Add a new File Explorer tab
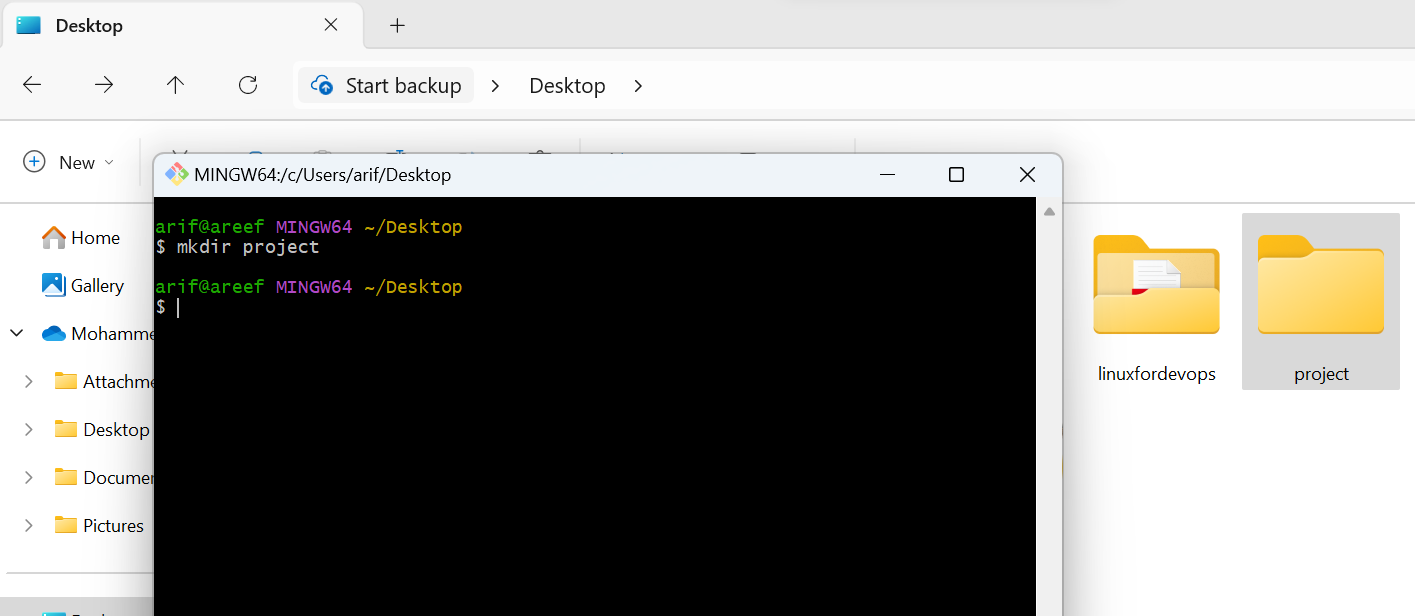This screenshot has height=616, width=1415. [x=397, y=25]
